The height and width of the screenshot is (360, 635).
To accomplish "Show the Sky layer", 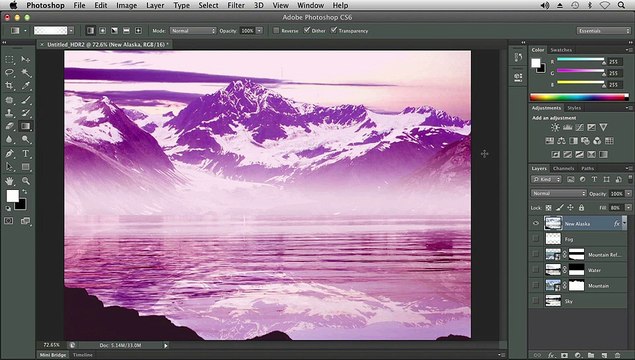I will click(536, 301).
